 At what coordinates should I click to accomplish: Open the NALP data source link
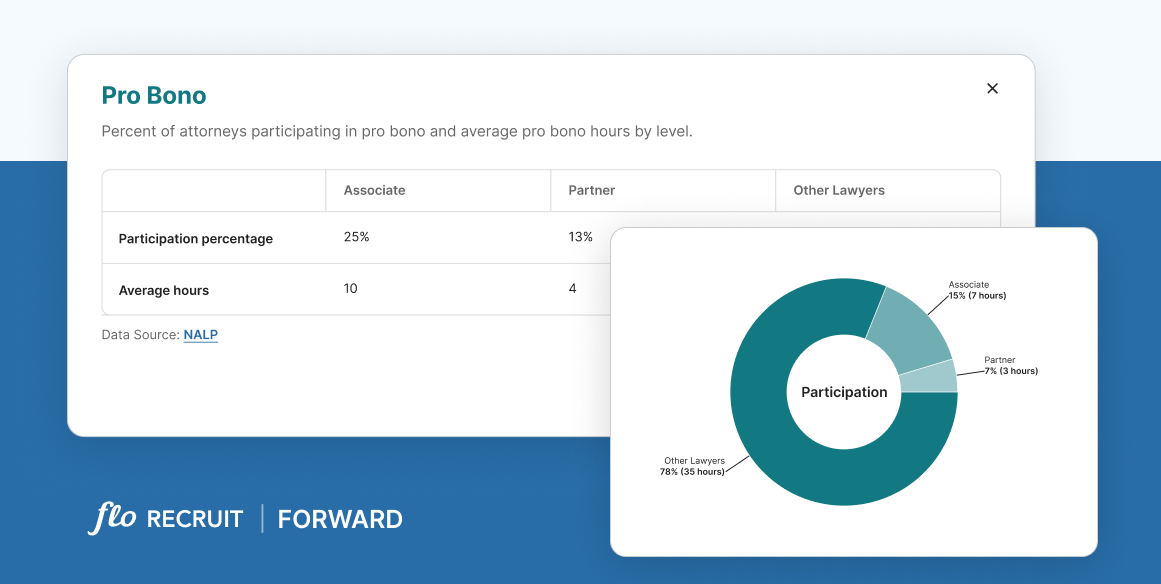pos(200,334)
